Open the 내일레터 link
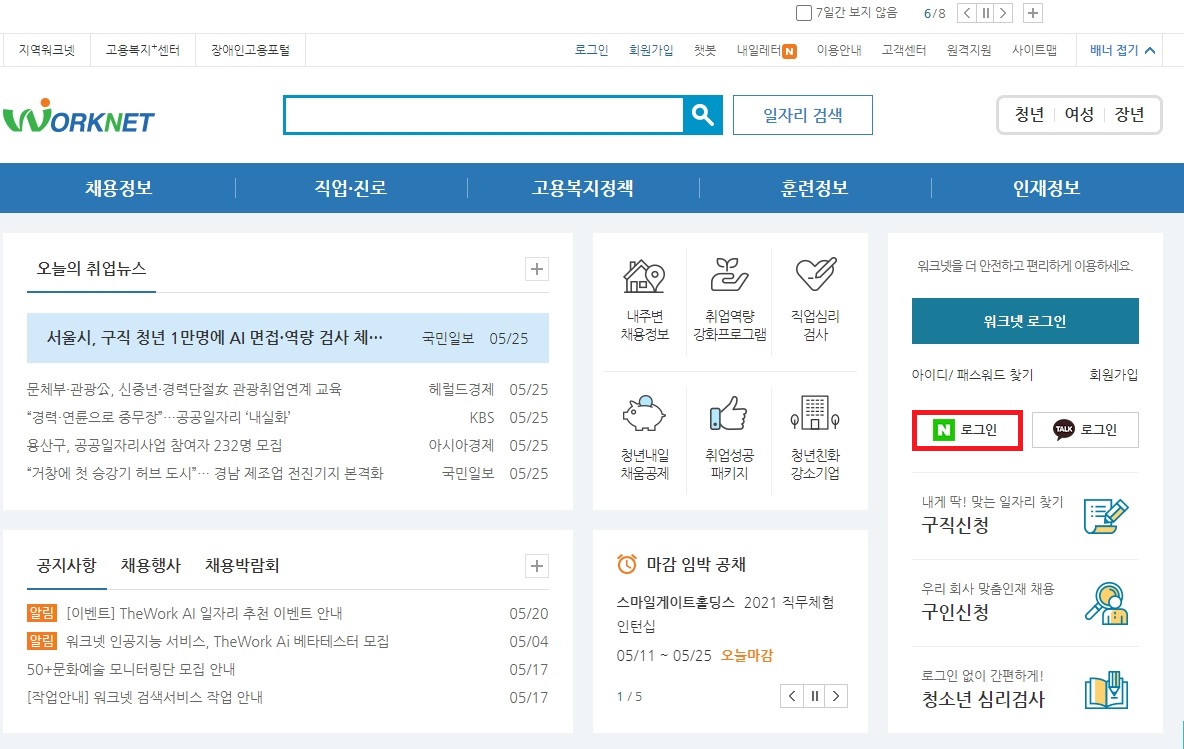This screenshot has width=1184, height=749. pyautogui.click(x=759, y=51)
